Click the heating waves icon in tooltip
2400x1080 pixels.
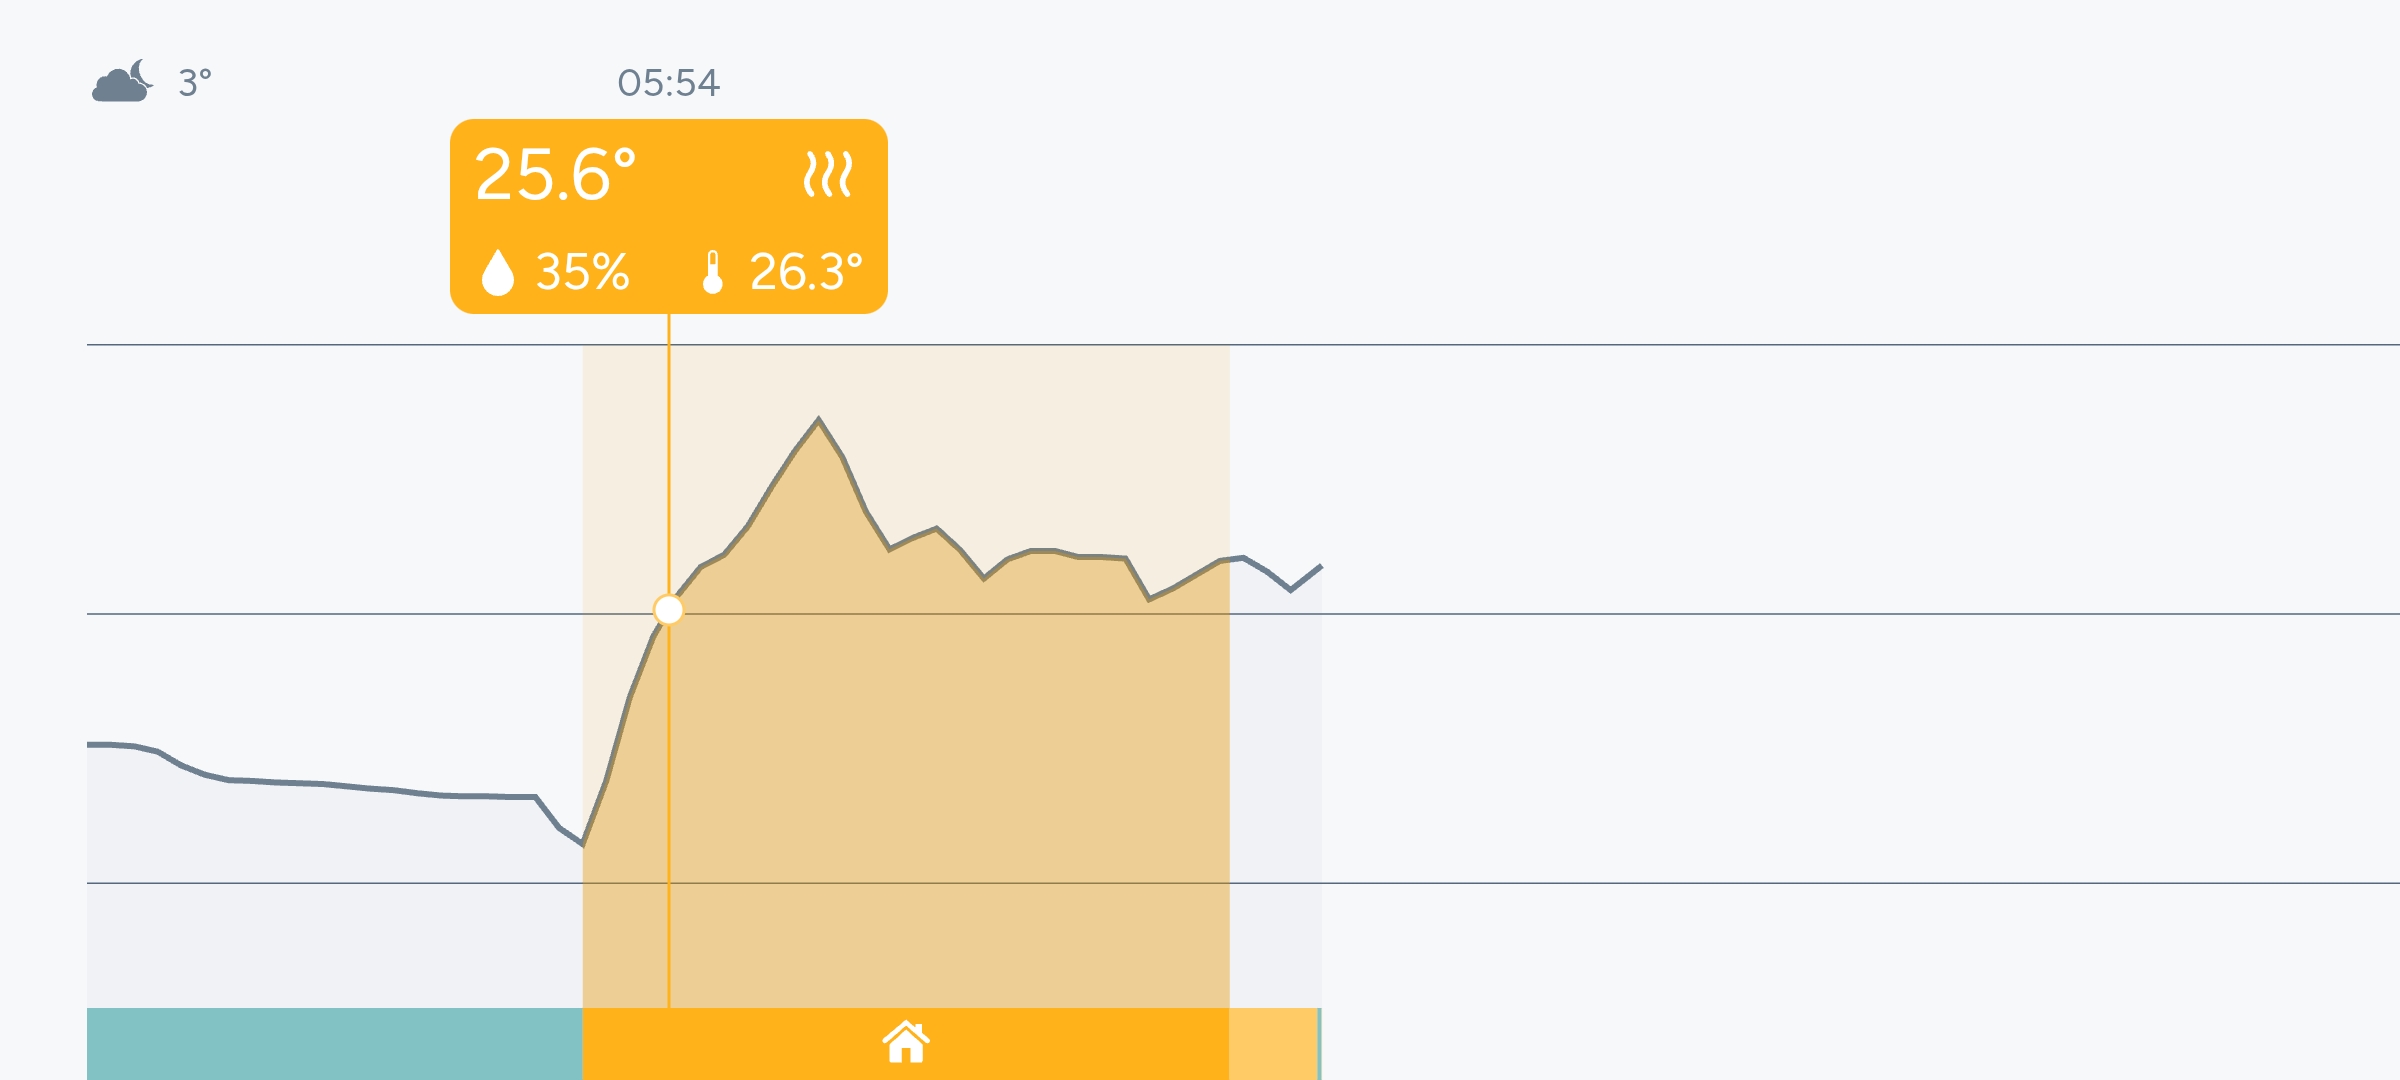tap(828, 174)
